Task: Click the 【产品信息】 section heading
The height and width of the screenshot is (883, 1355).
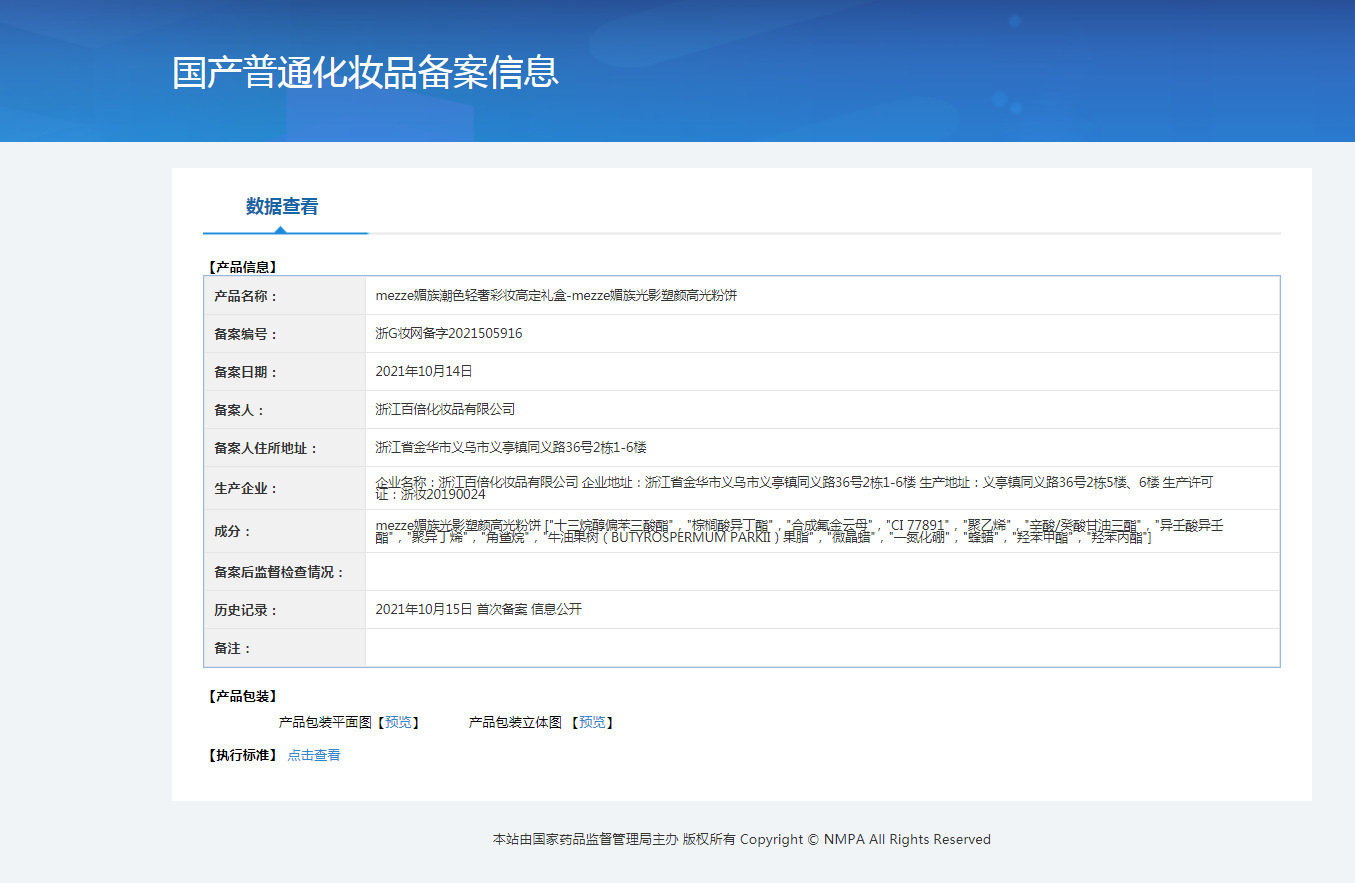Action: (x=243, y=267)
